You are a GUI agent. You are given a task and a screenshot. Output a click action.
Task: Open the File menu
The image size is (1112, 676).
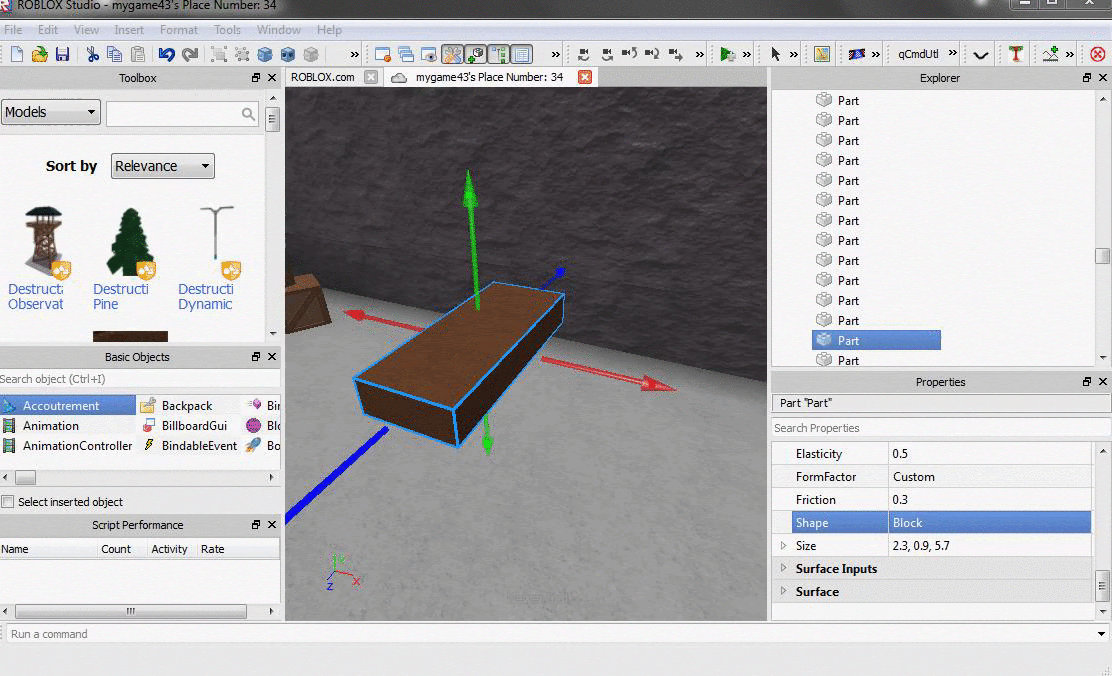(13, 30)
